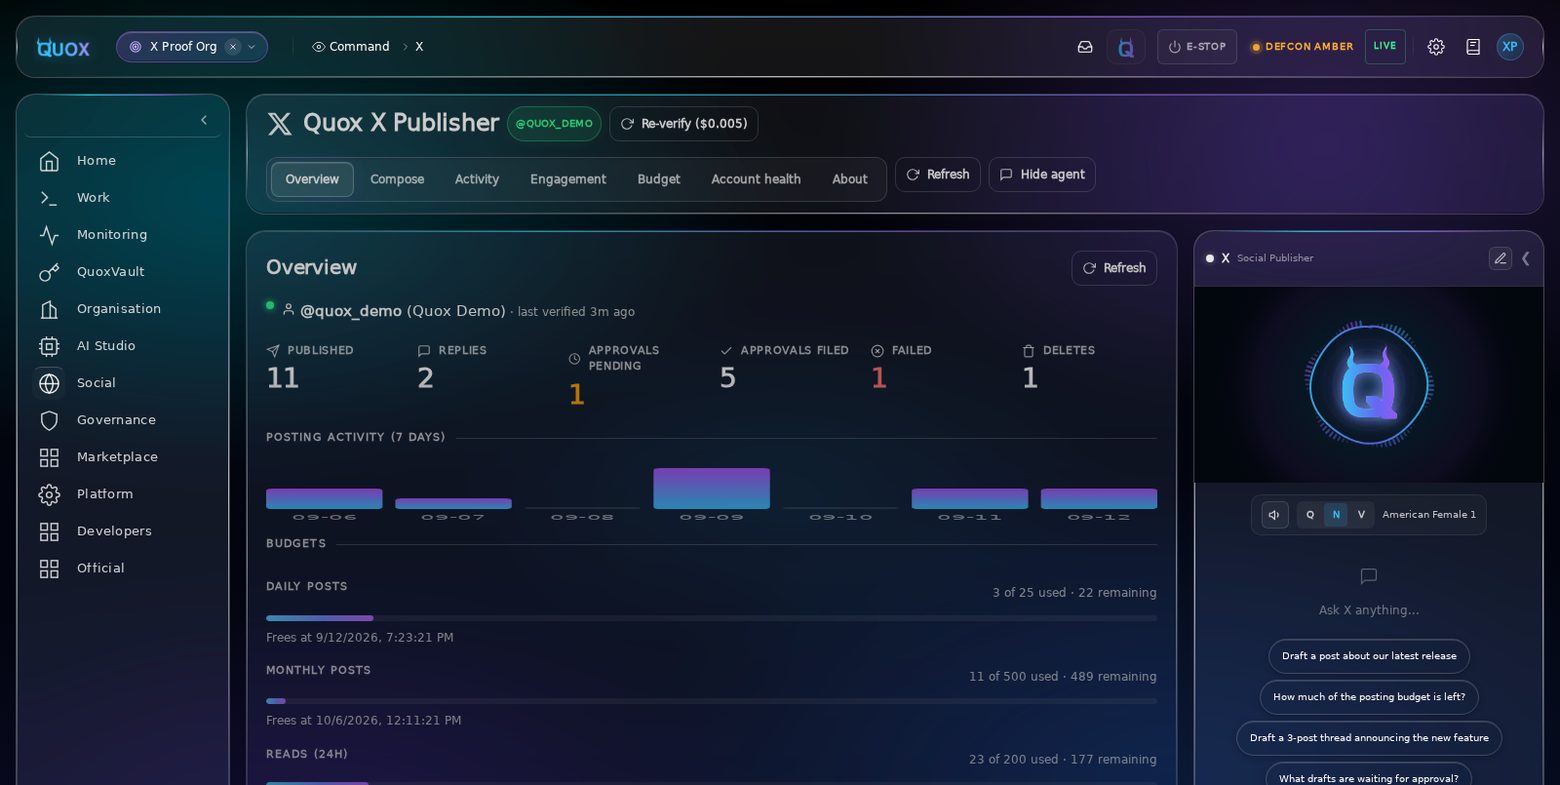Open the QuoxVault key icon
The height and width of the screenshot is (785, 1560).
click(49, 272)
